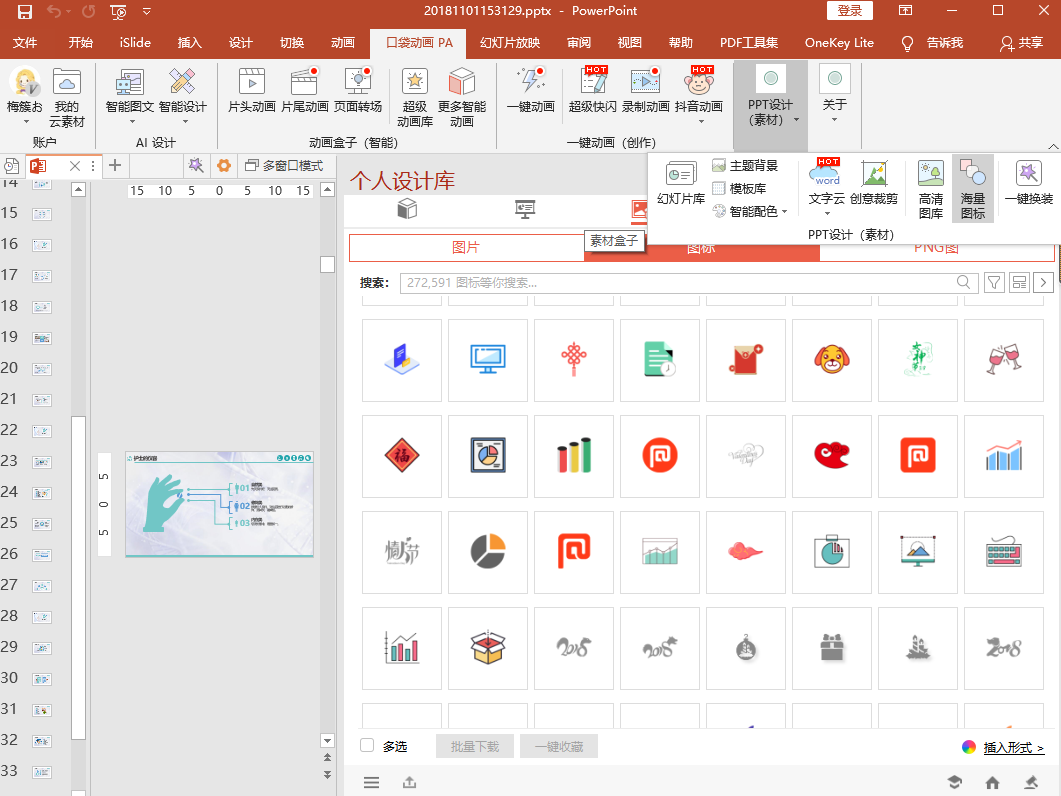The width and height of the screenshot is (1061, 796).
Task: Click 片头动画 intro animation icon
Action: click(x=252, y=90)
